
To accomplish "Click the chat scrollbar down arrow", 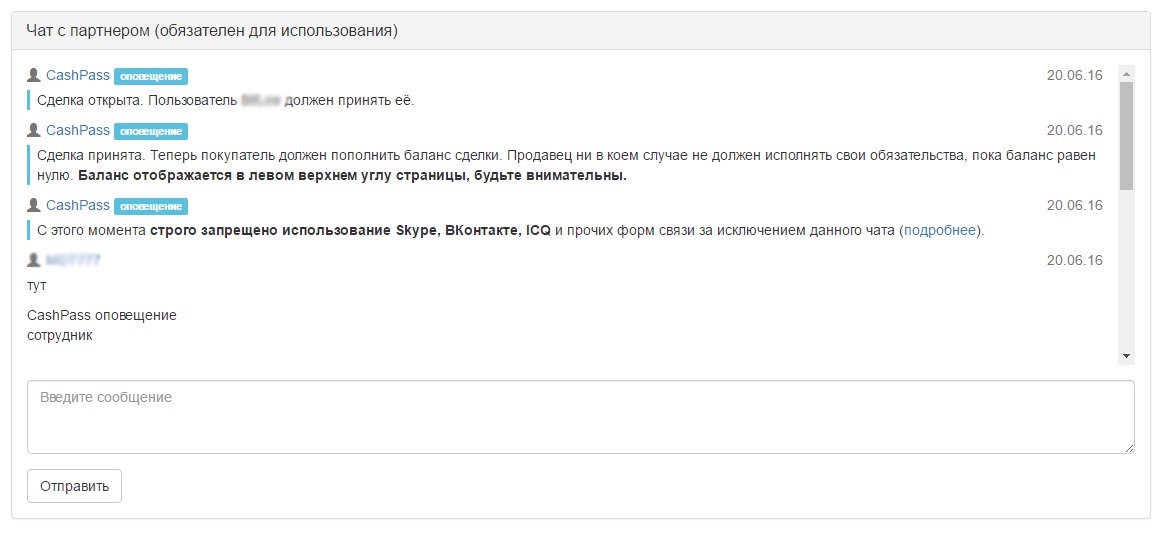I will coord(1127,357).
